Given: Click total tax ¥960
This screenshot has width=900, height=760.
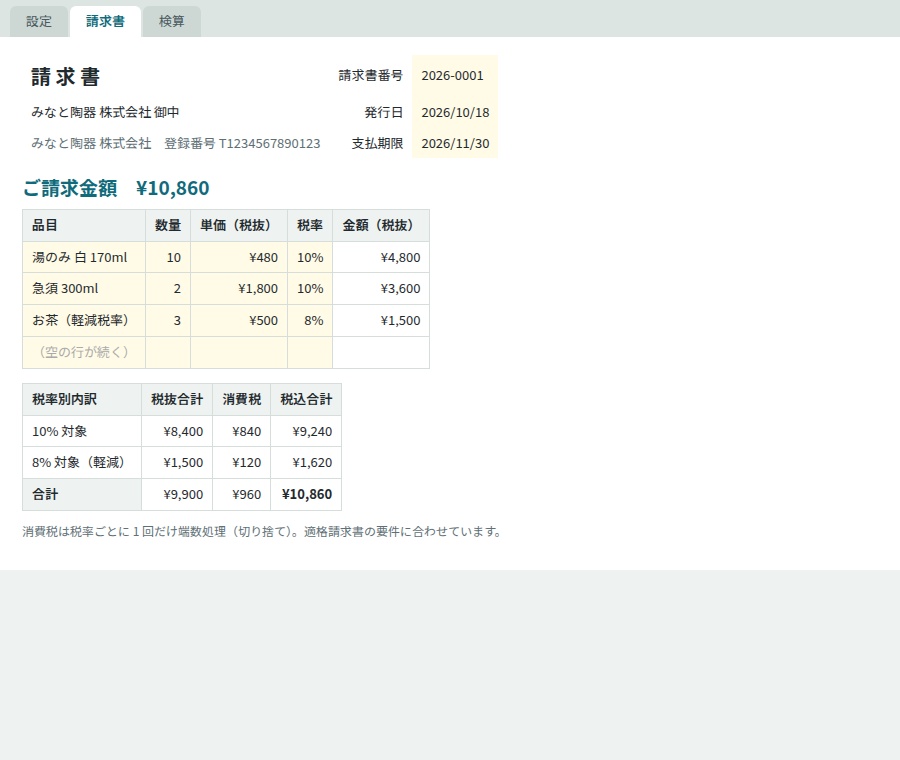Looking at the screenshot, I should [x=242, y=494].
